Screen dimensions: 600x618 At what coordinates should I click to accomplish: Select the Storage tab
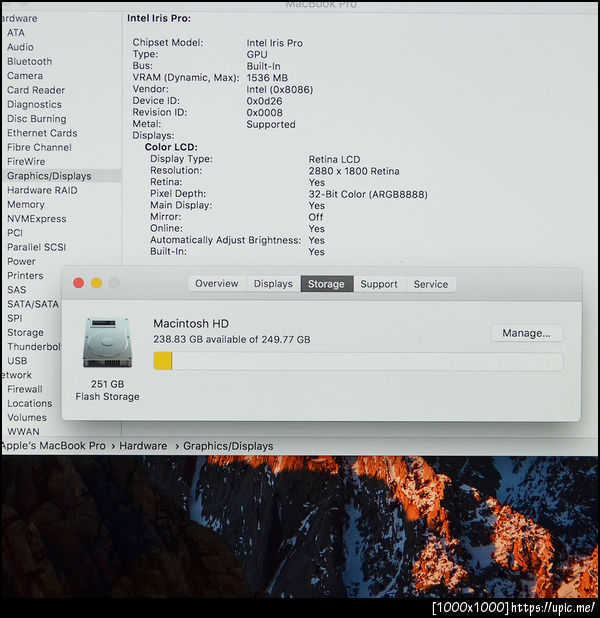326,284
